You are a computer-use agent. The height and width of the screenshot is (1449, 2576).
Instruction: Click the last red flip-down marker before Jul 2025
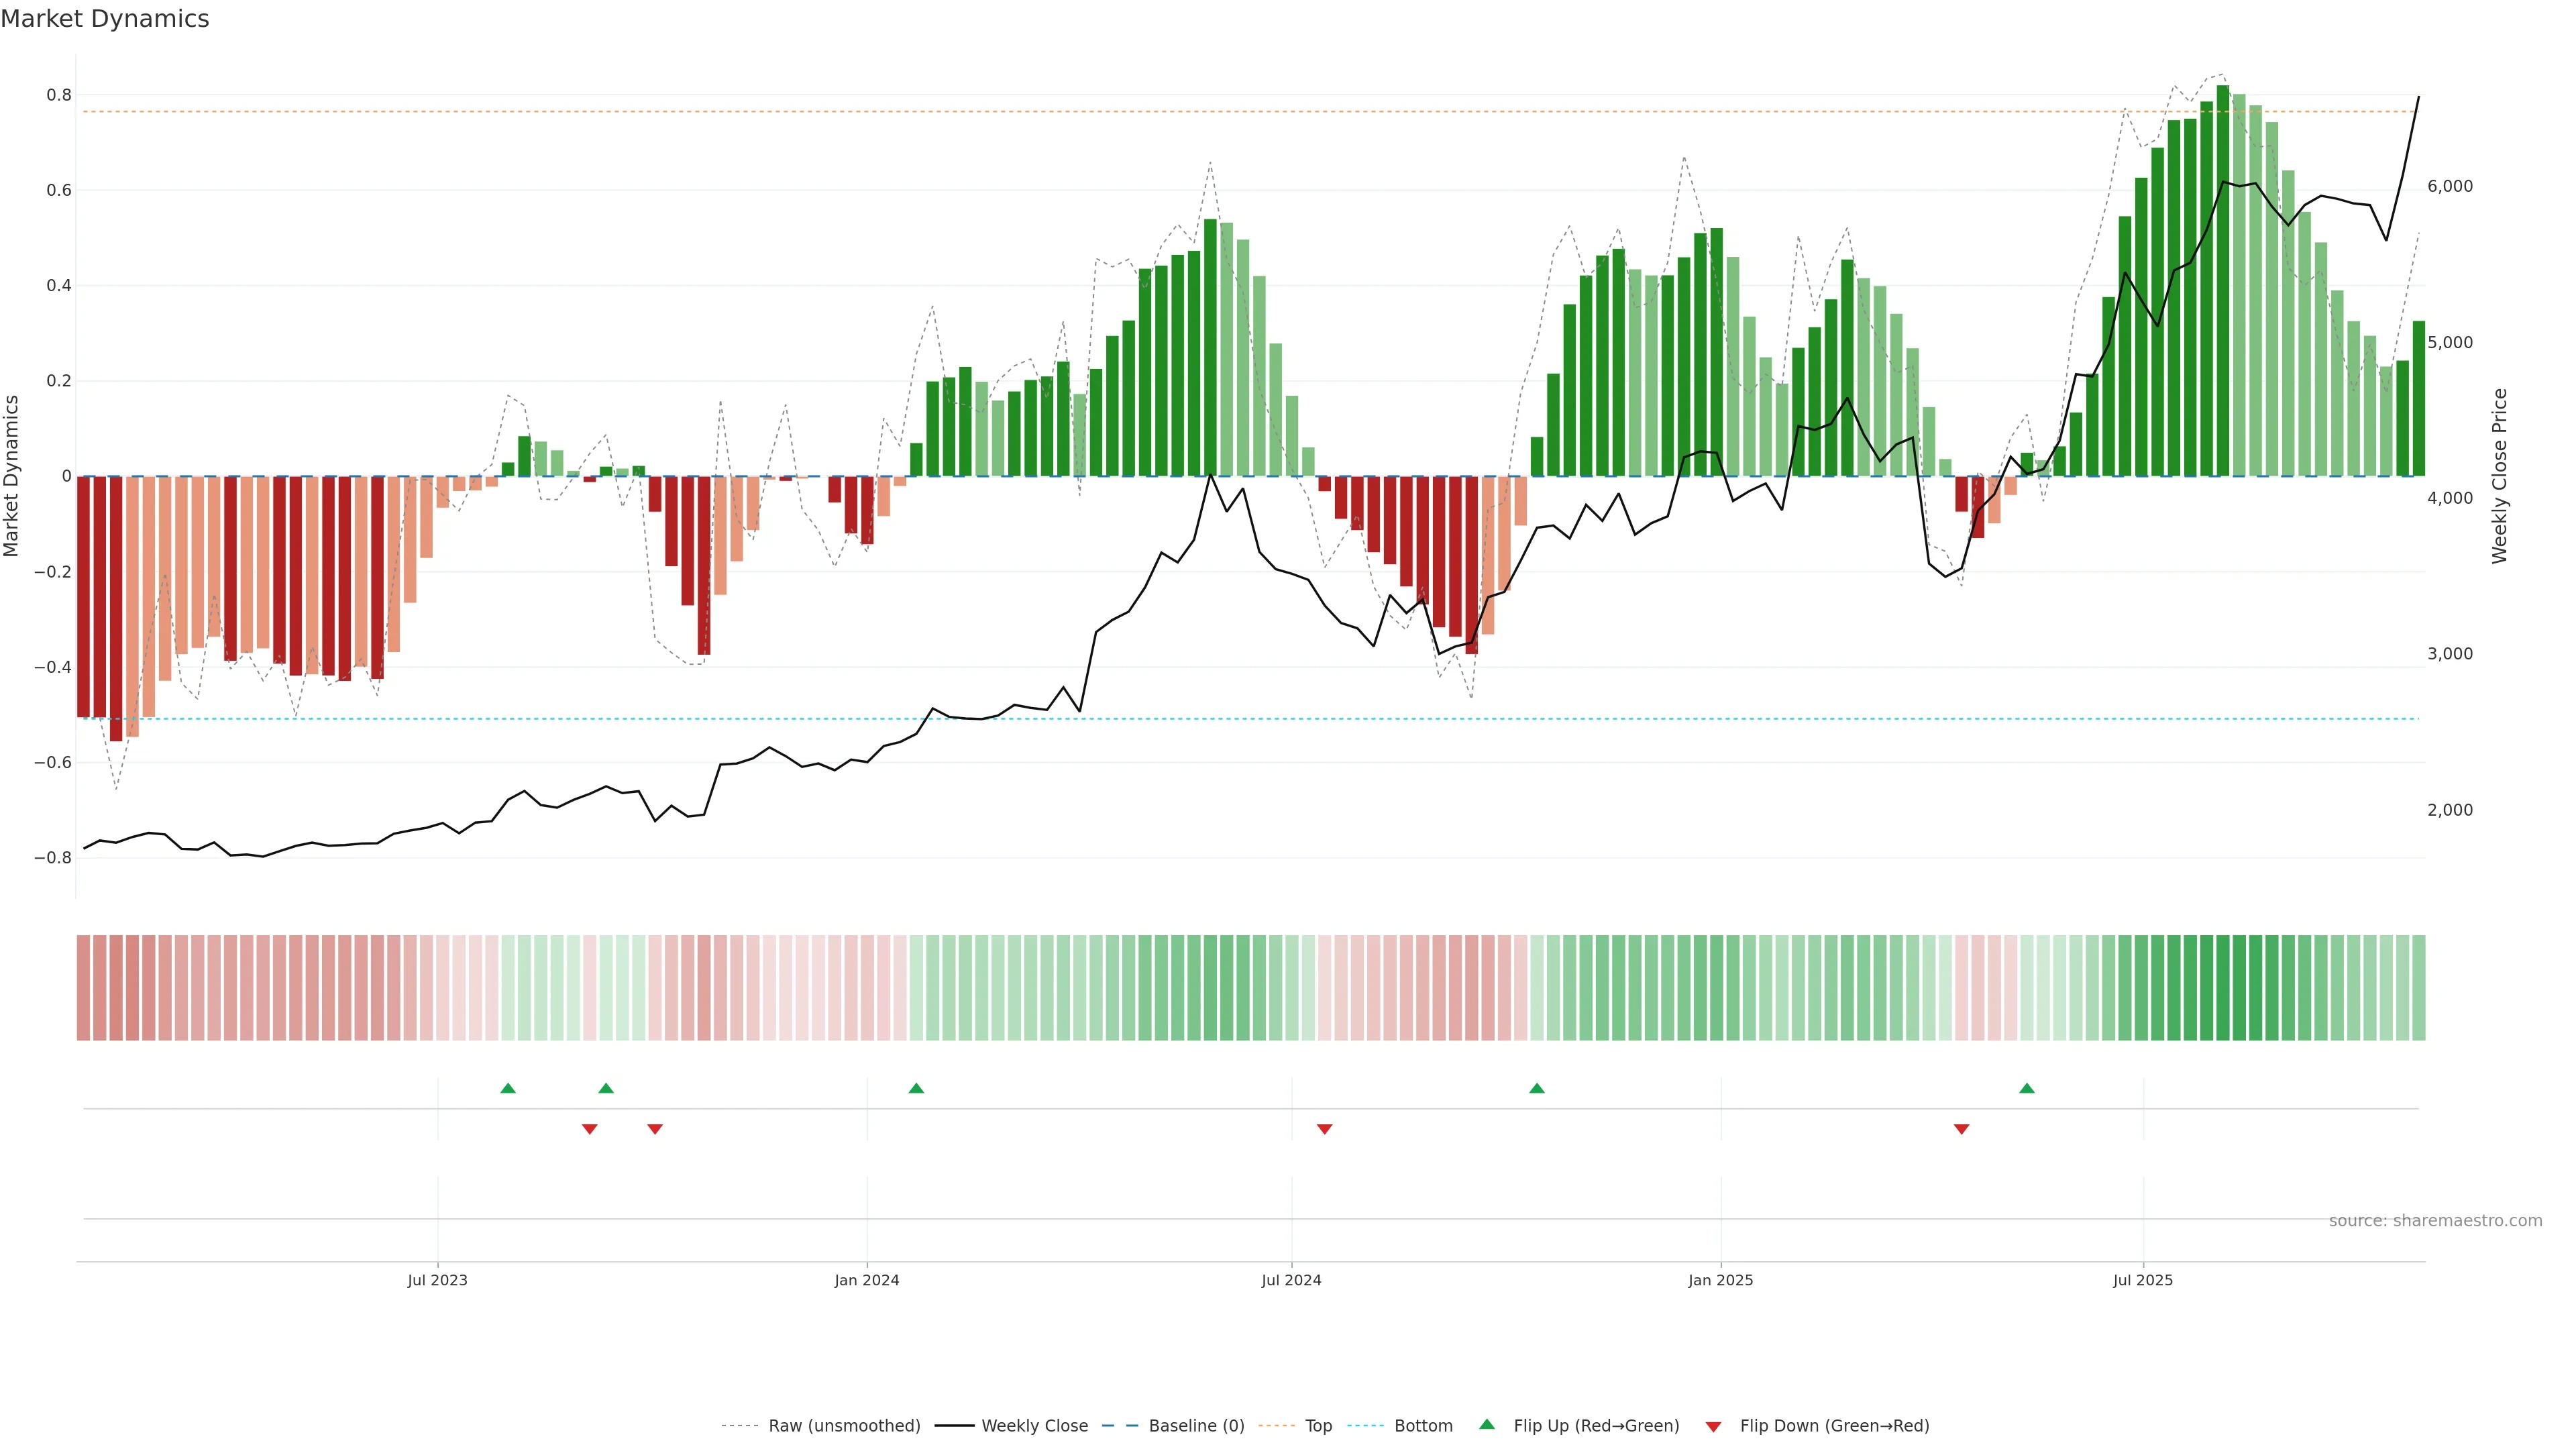tap(1961, 1129)
